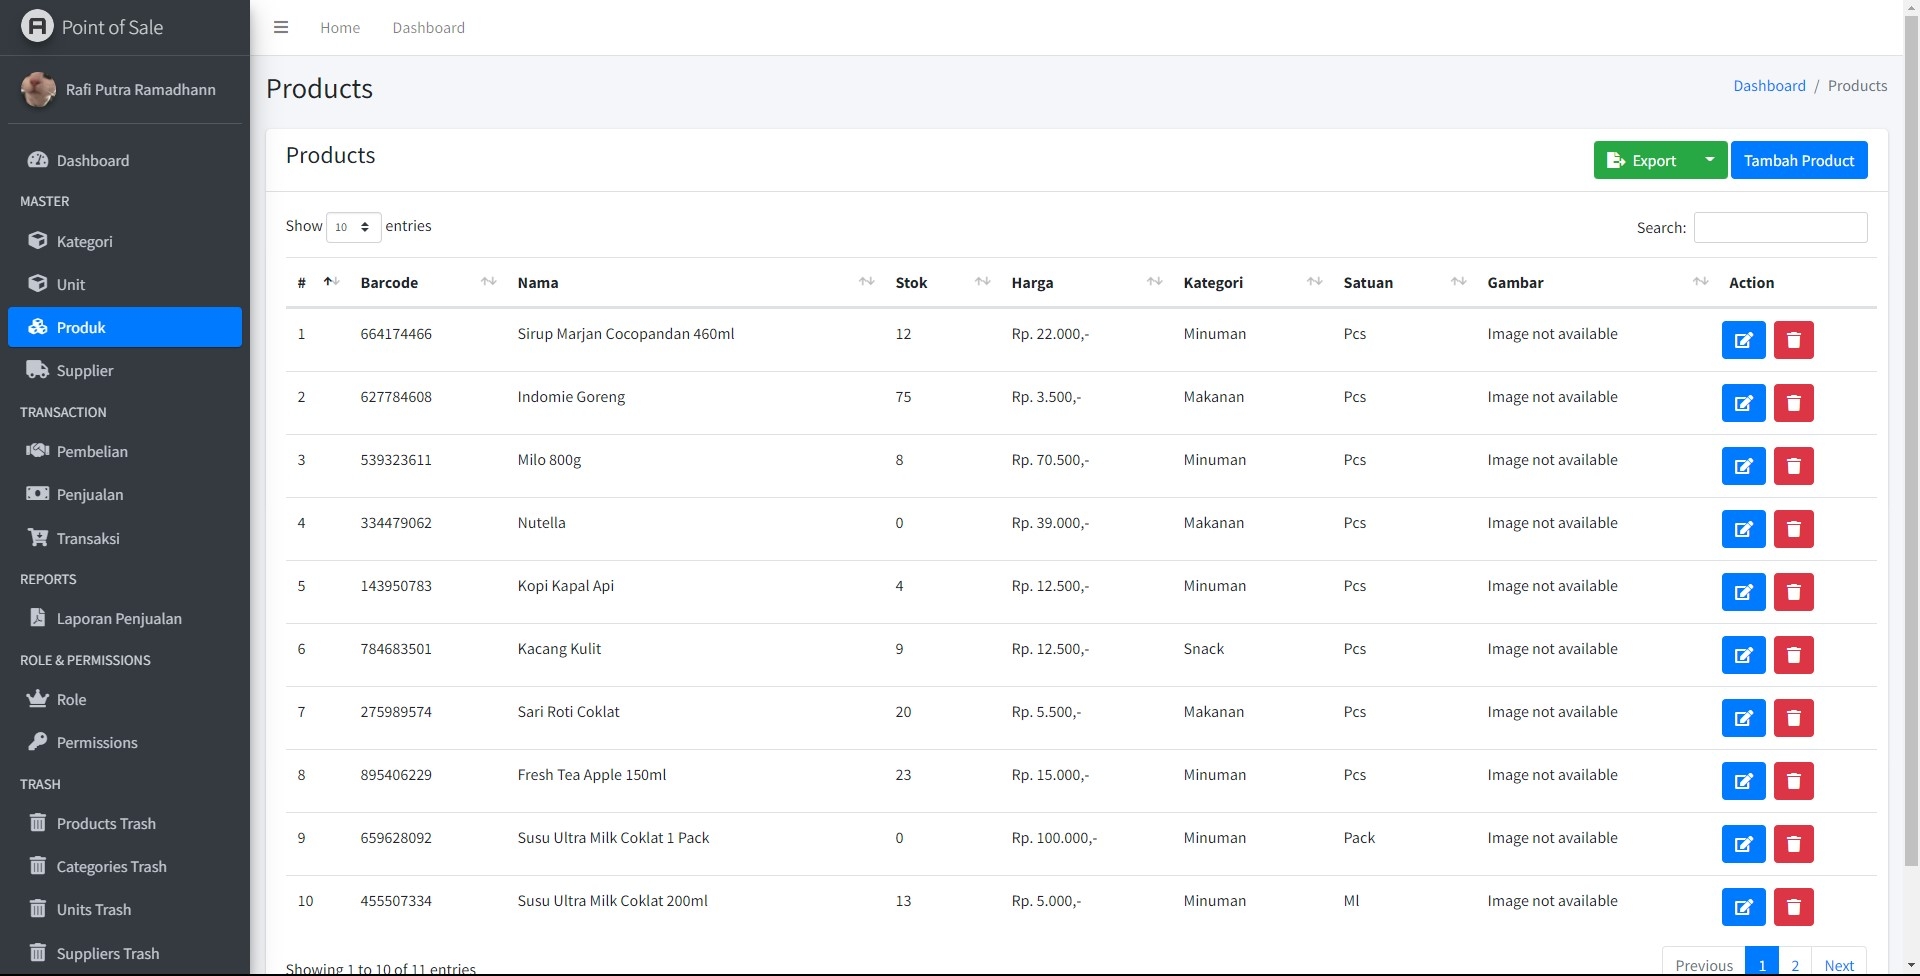Open Categories Trash
The height and width of the screenshot is (976, 1920).
[125, 866]
